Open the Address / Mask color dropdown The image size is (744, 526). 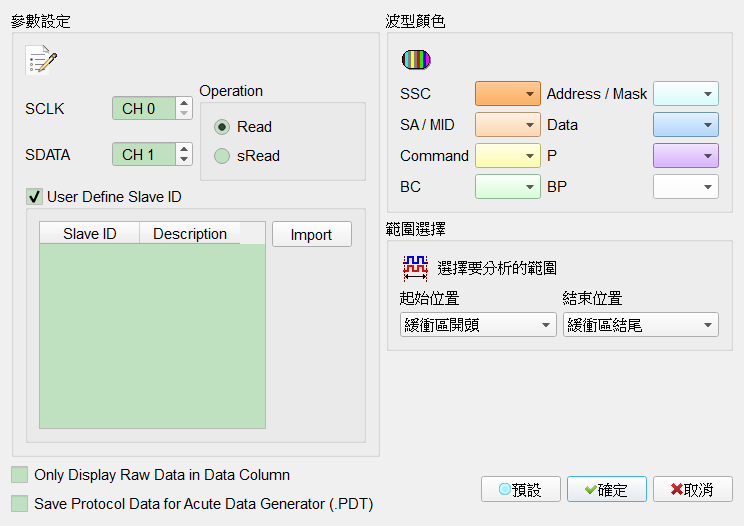[686, 93]
